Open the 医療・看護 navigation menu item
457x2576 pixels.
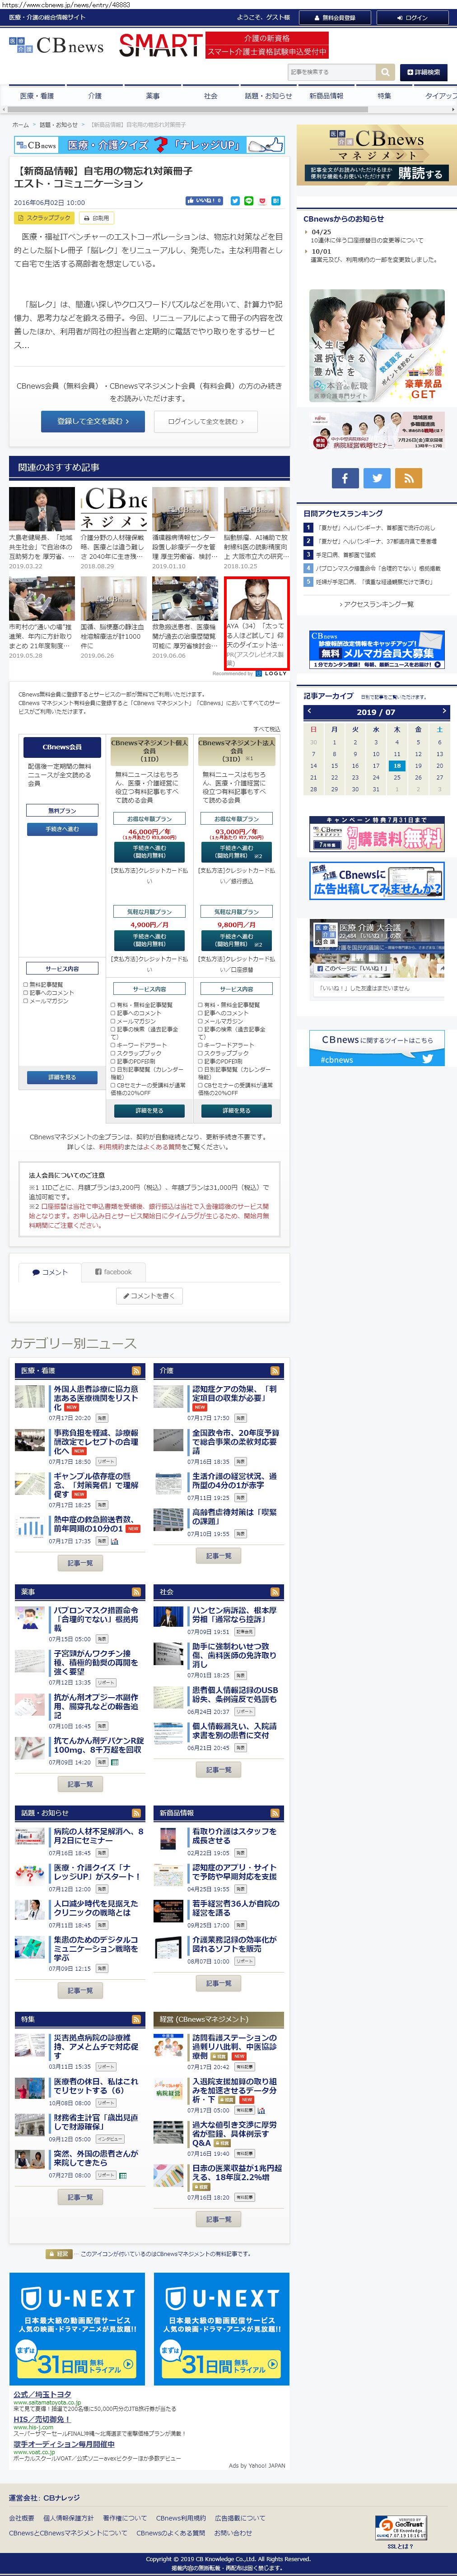(x=37, y=96)
